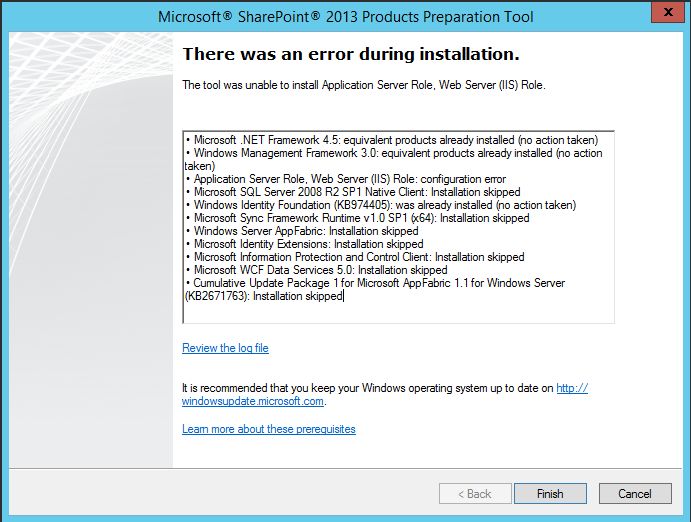Open Learn more about these prerequisites link

tap(269, 429)
